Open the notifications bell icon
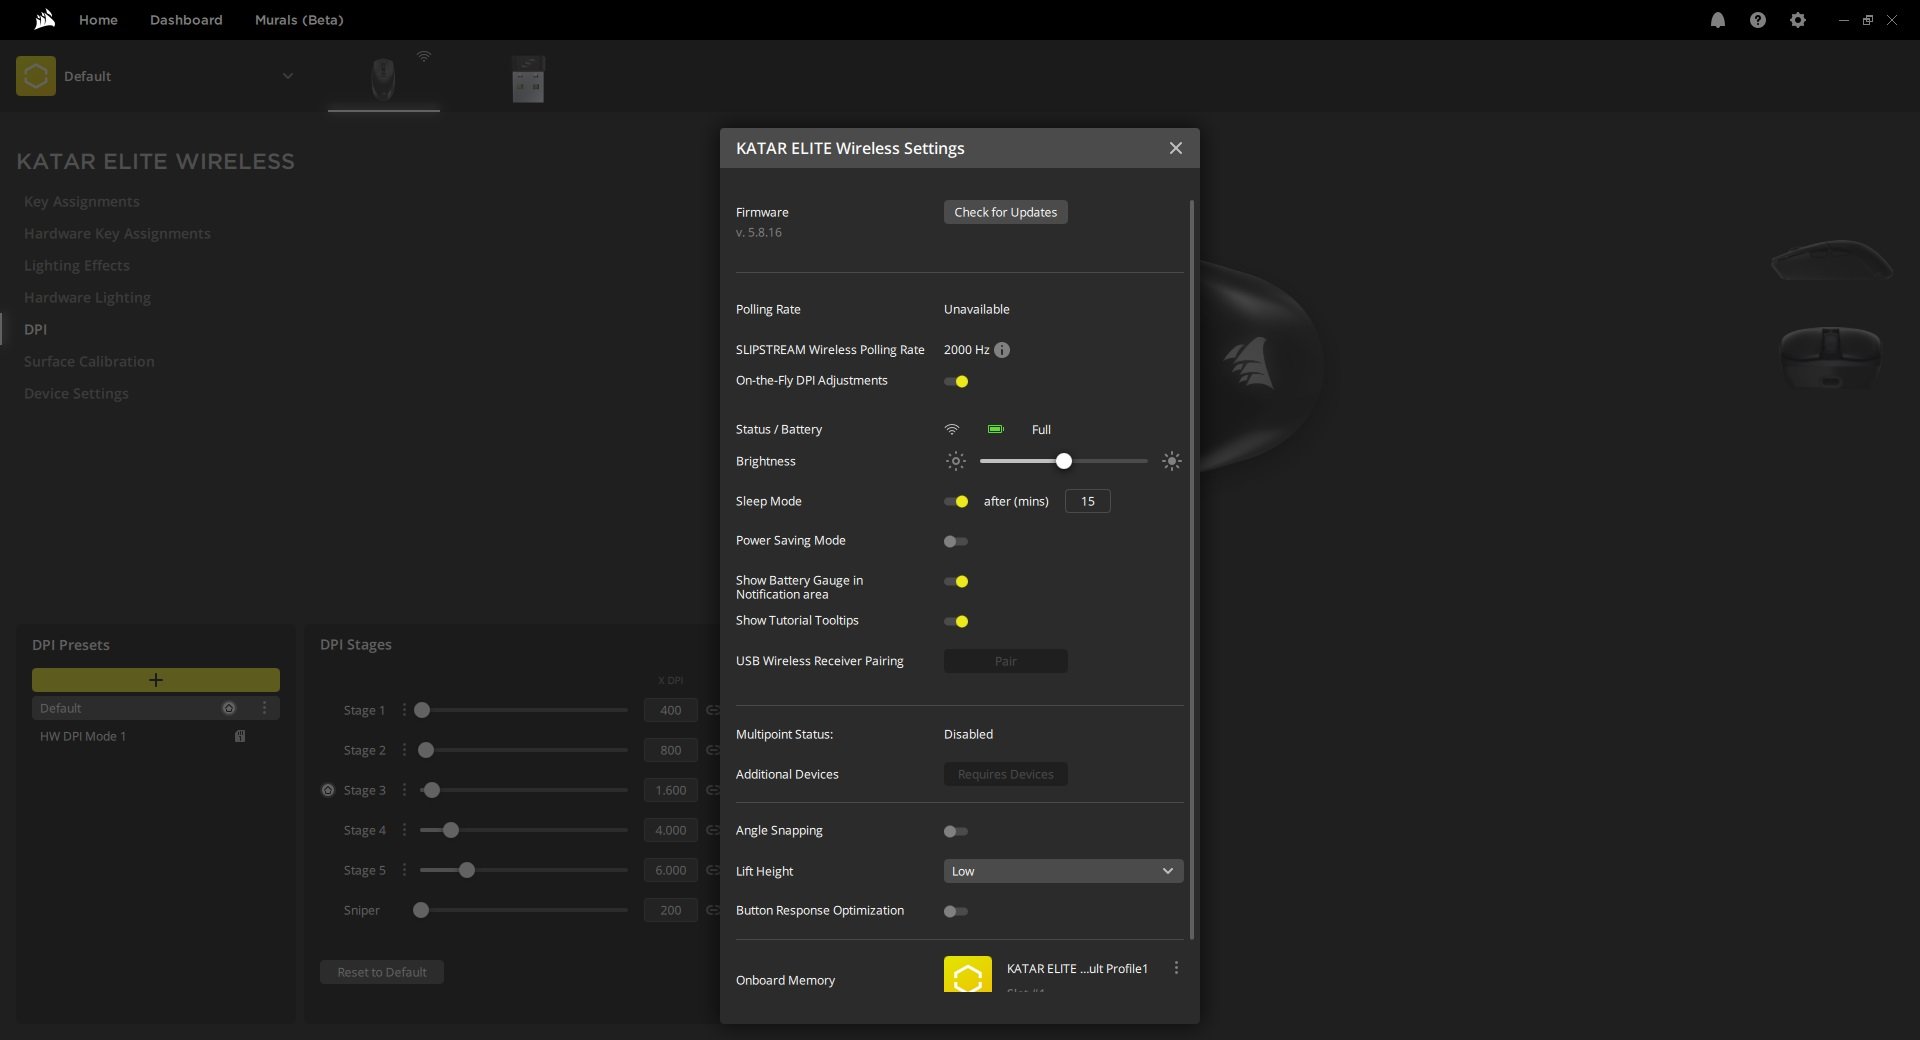 1718,20
